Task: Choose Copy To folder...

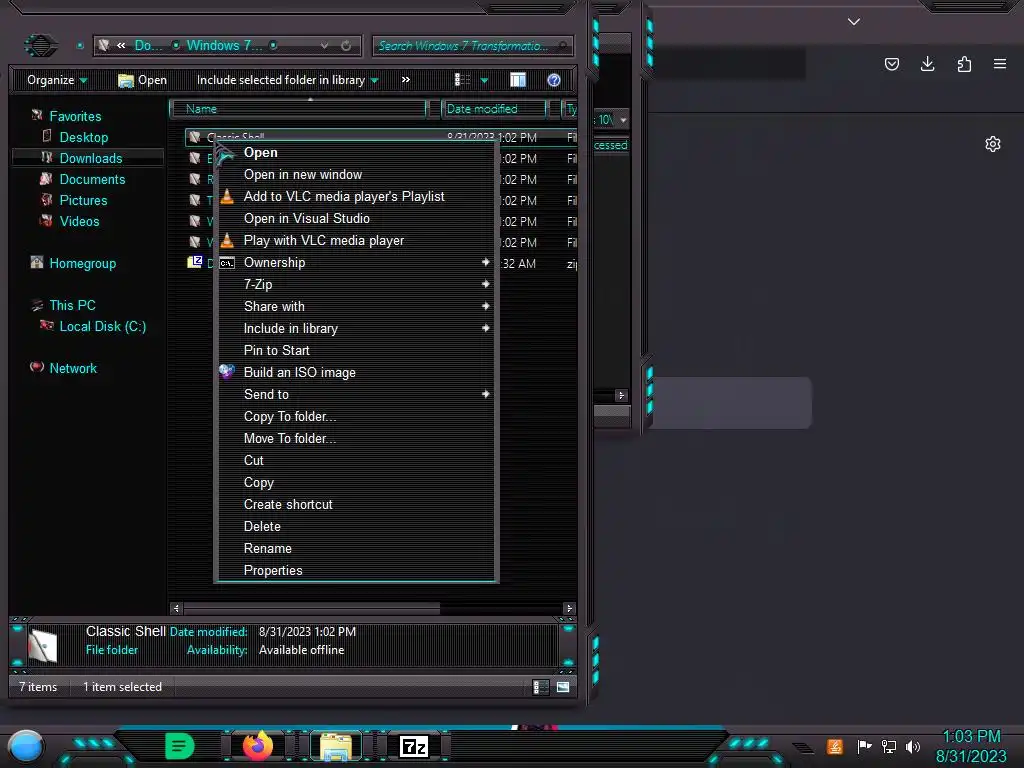Action: (356, 416)
